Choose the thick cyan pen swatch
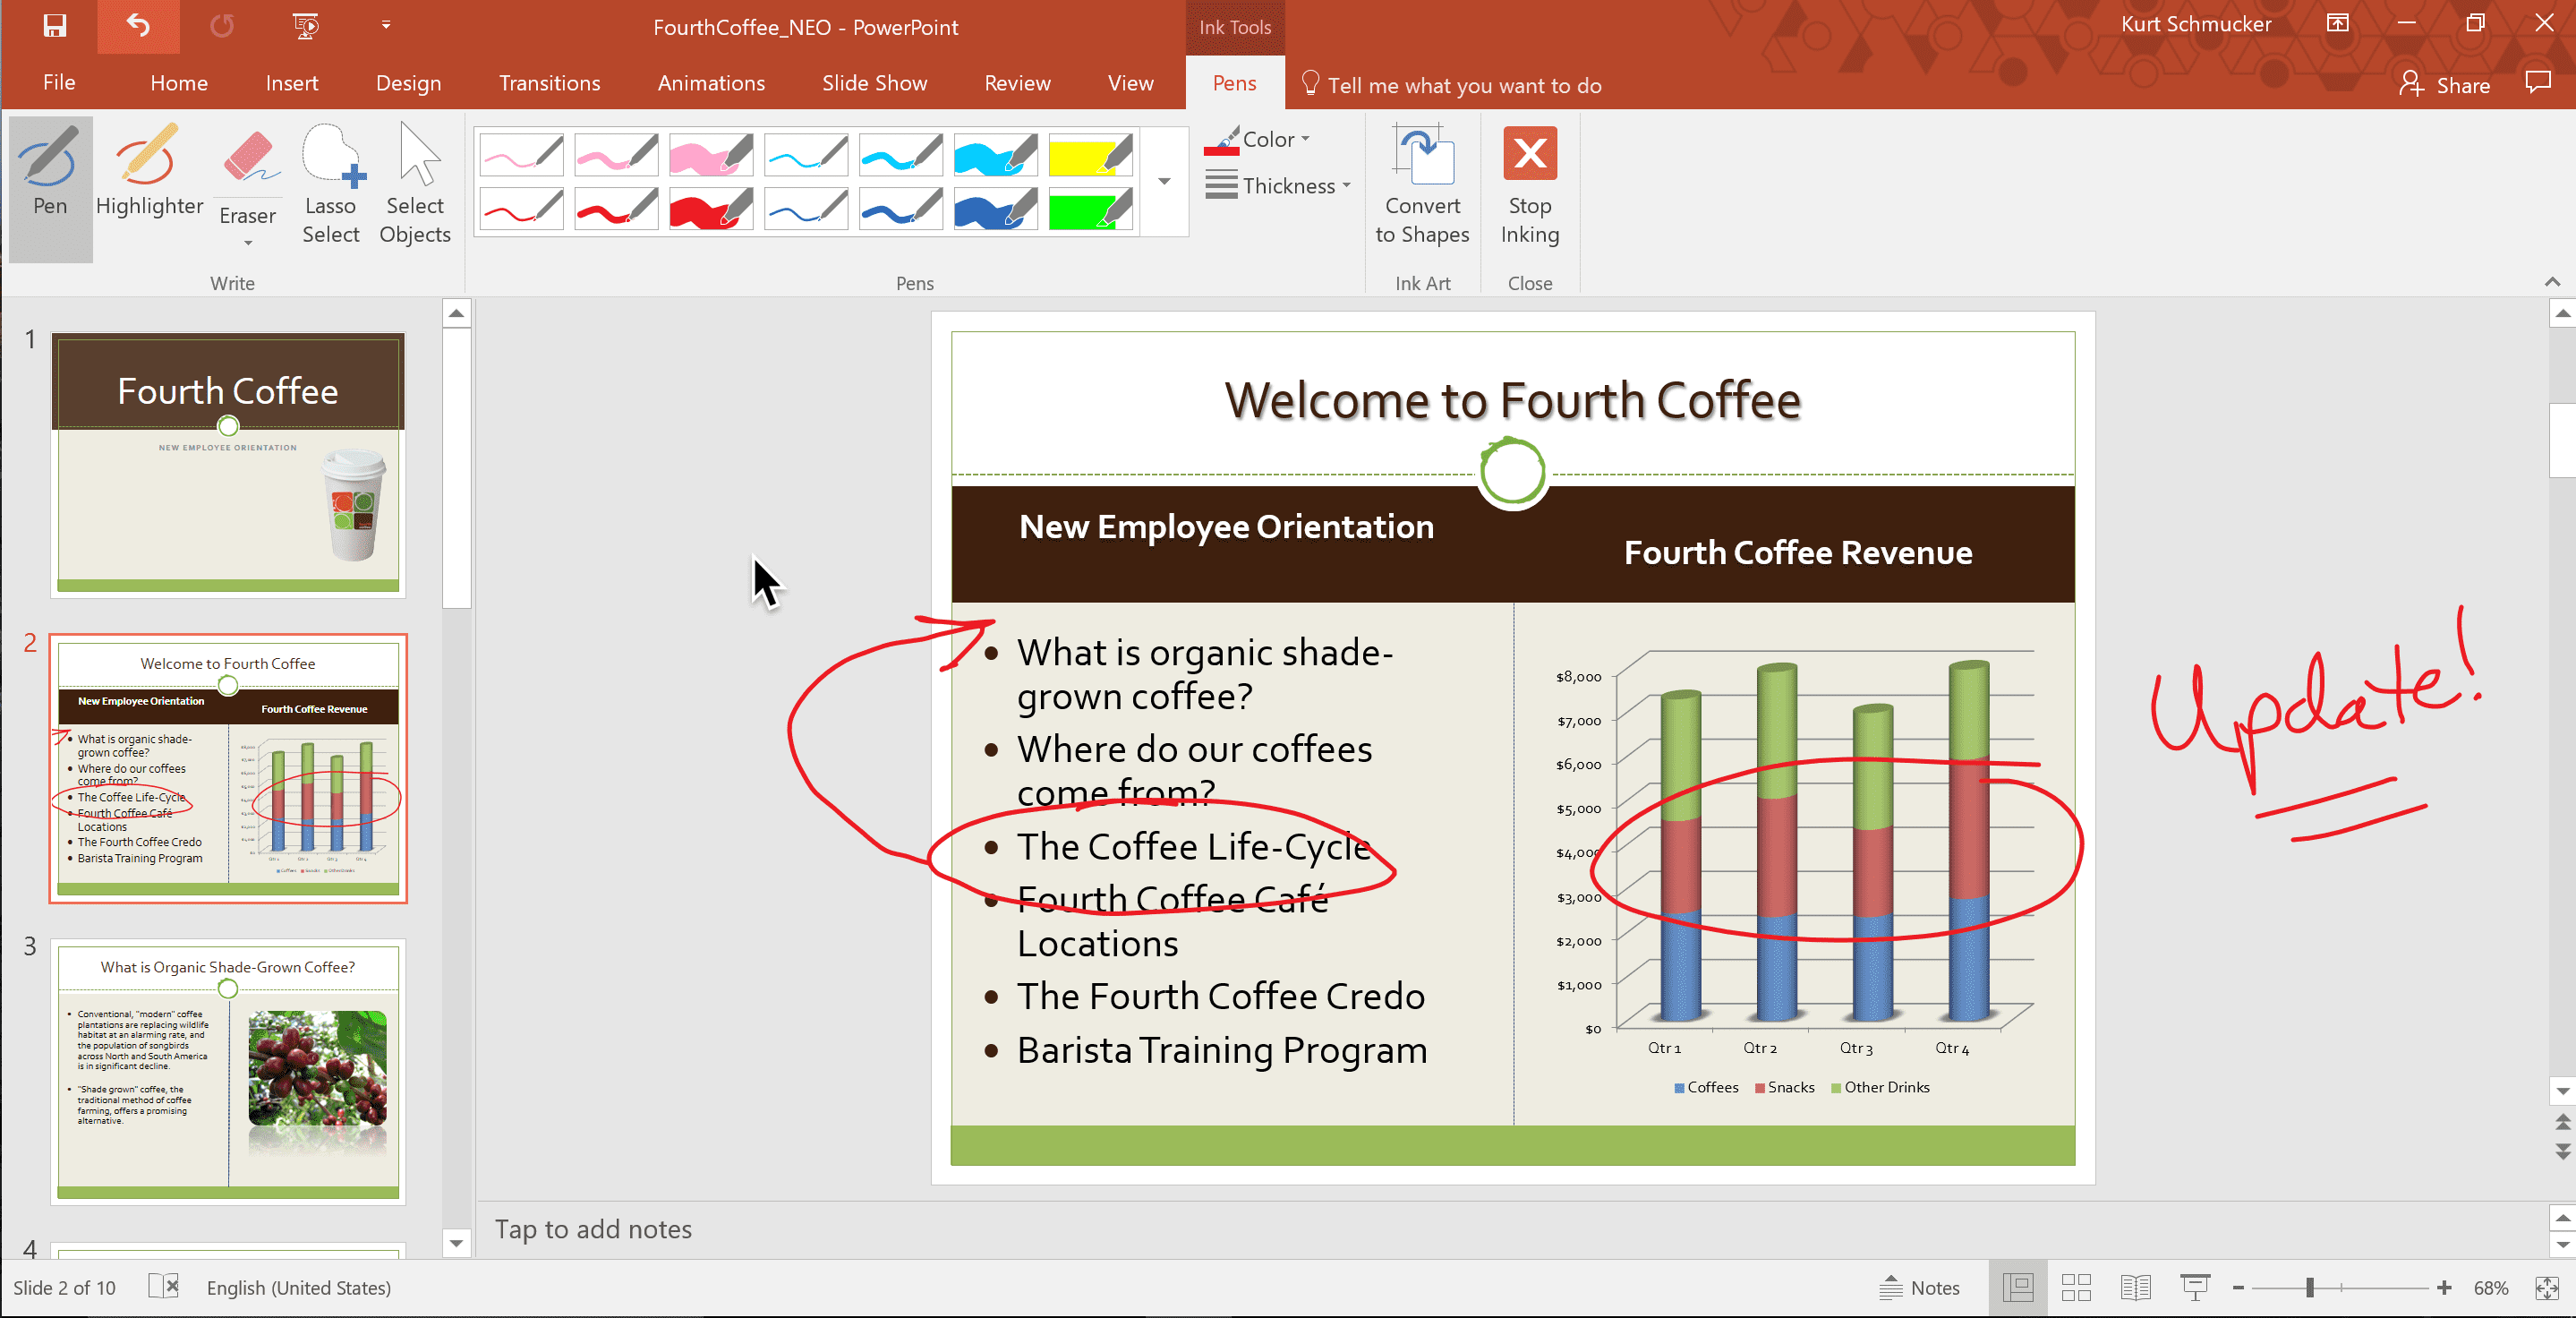 click(x=996, y=155)
